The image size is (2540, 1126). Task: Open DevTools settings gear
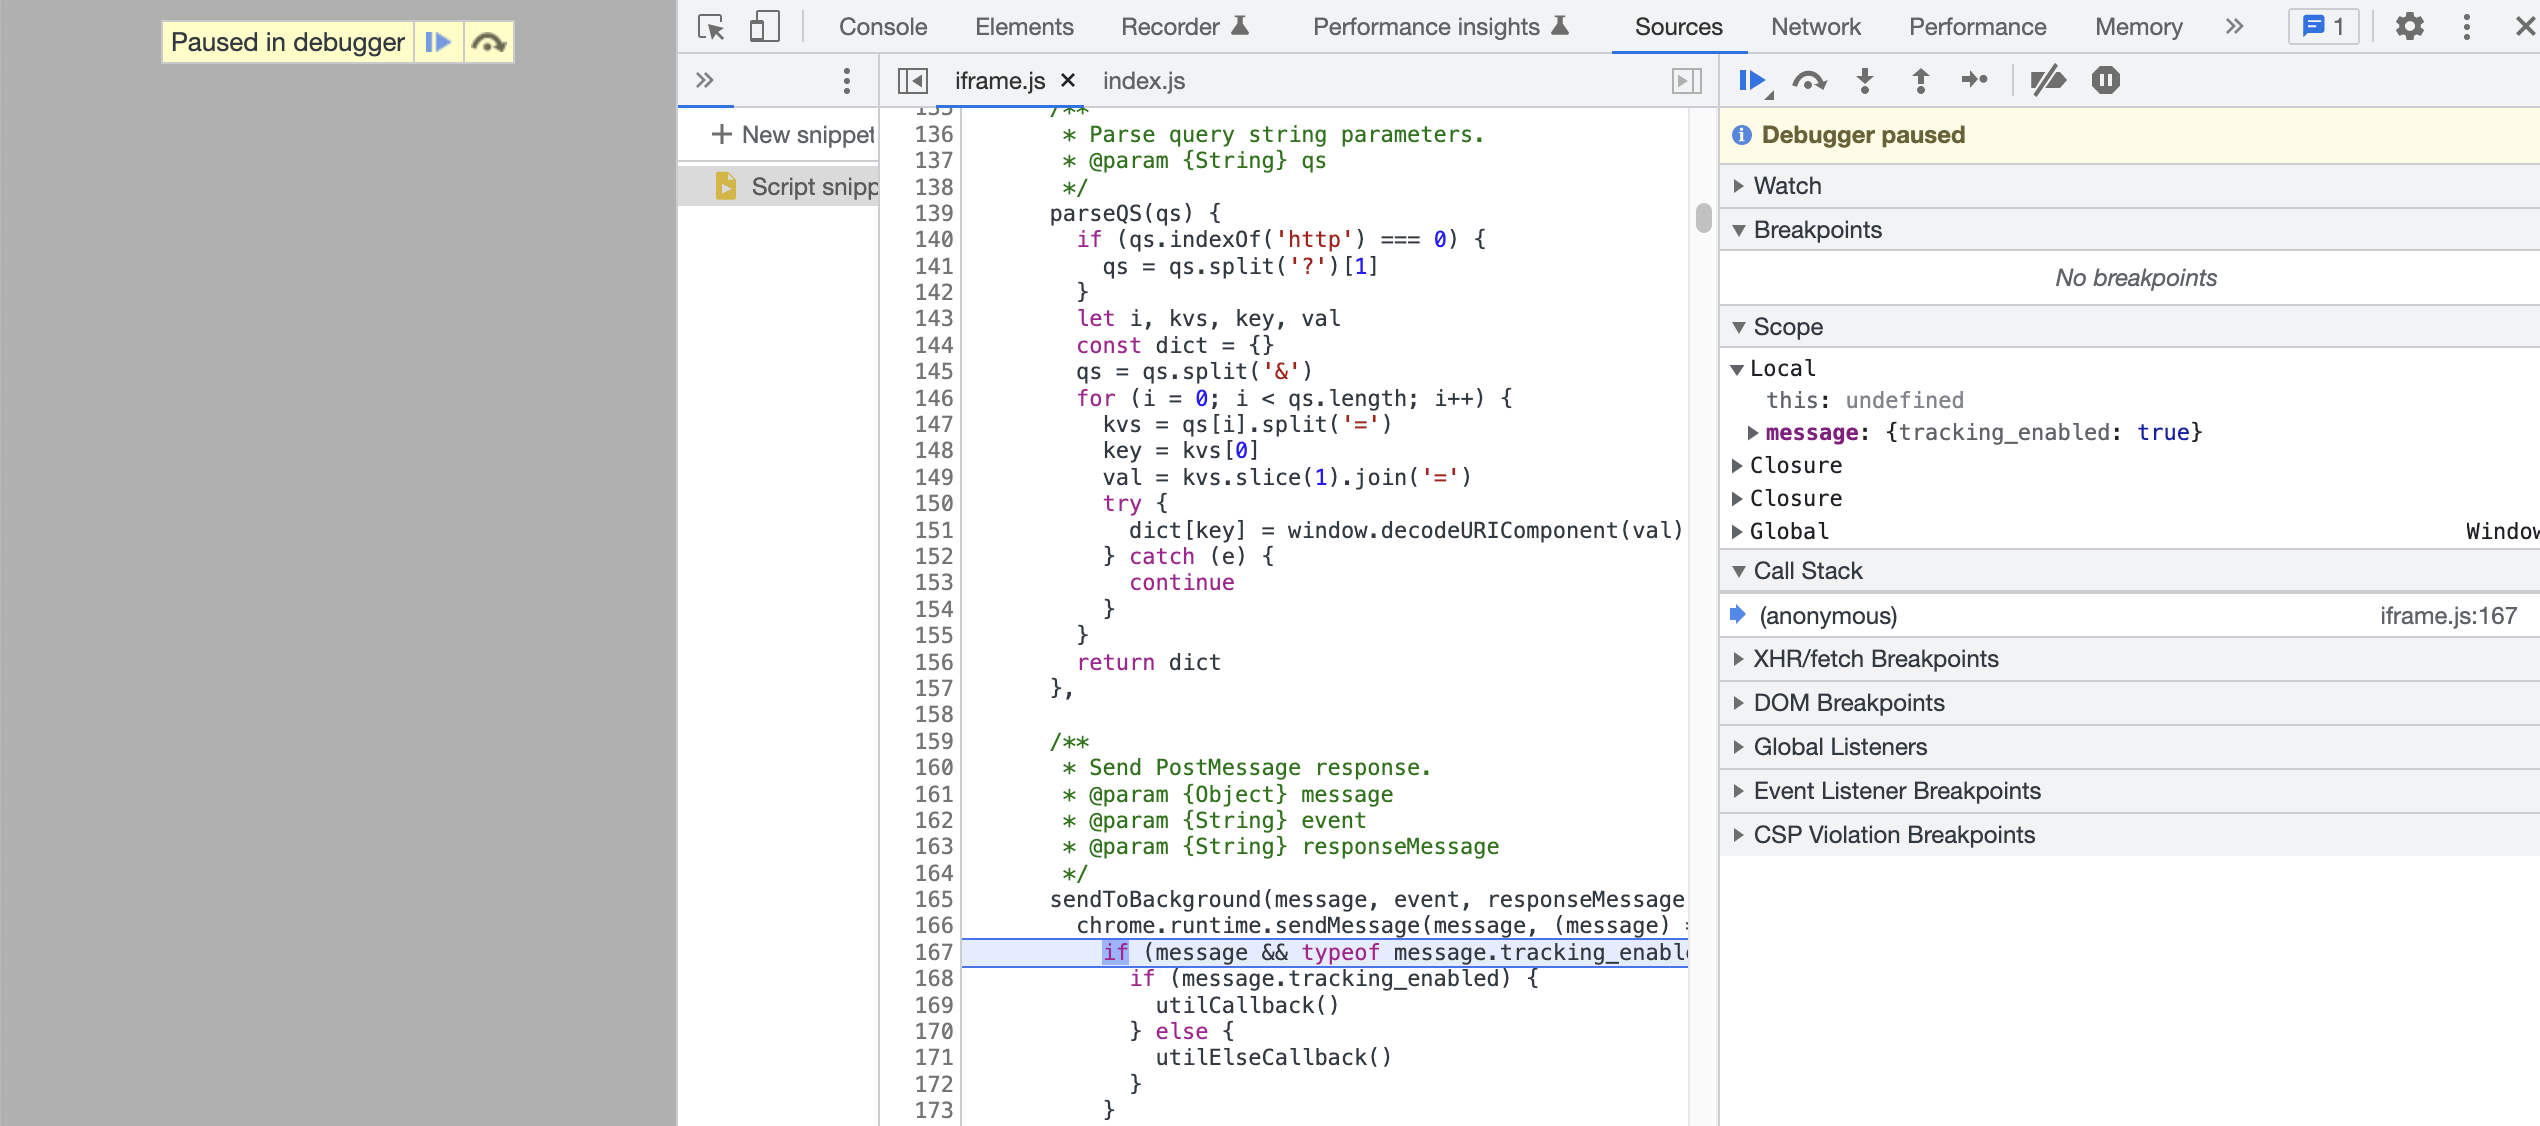click(x=2410, y=27)
